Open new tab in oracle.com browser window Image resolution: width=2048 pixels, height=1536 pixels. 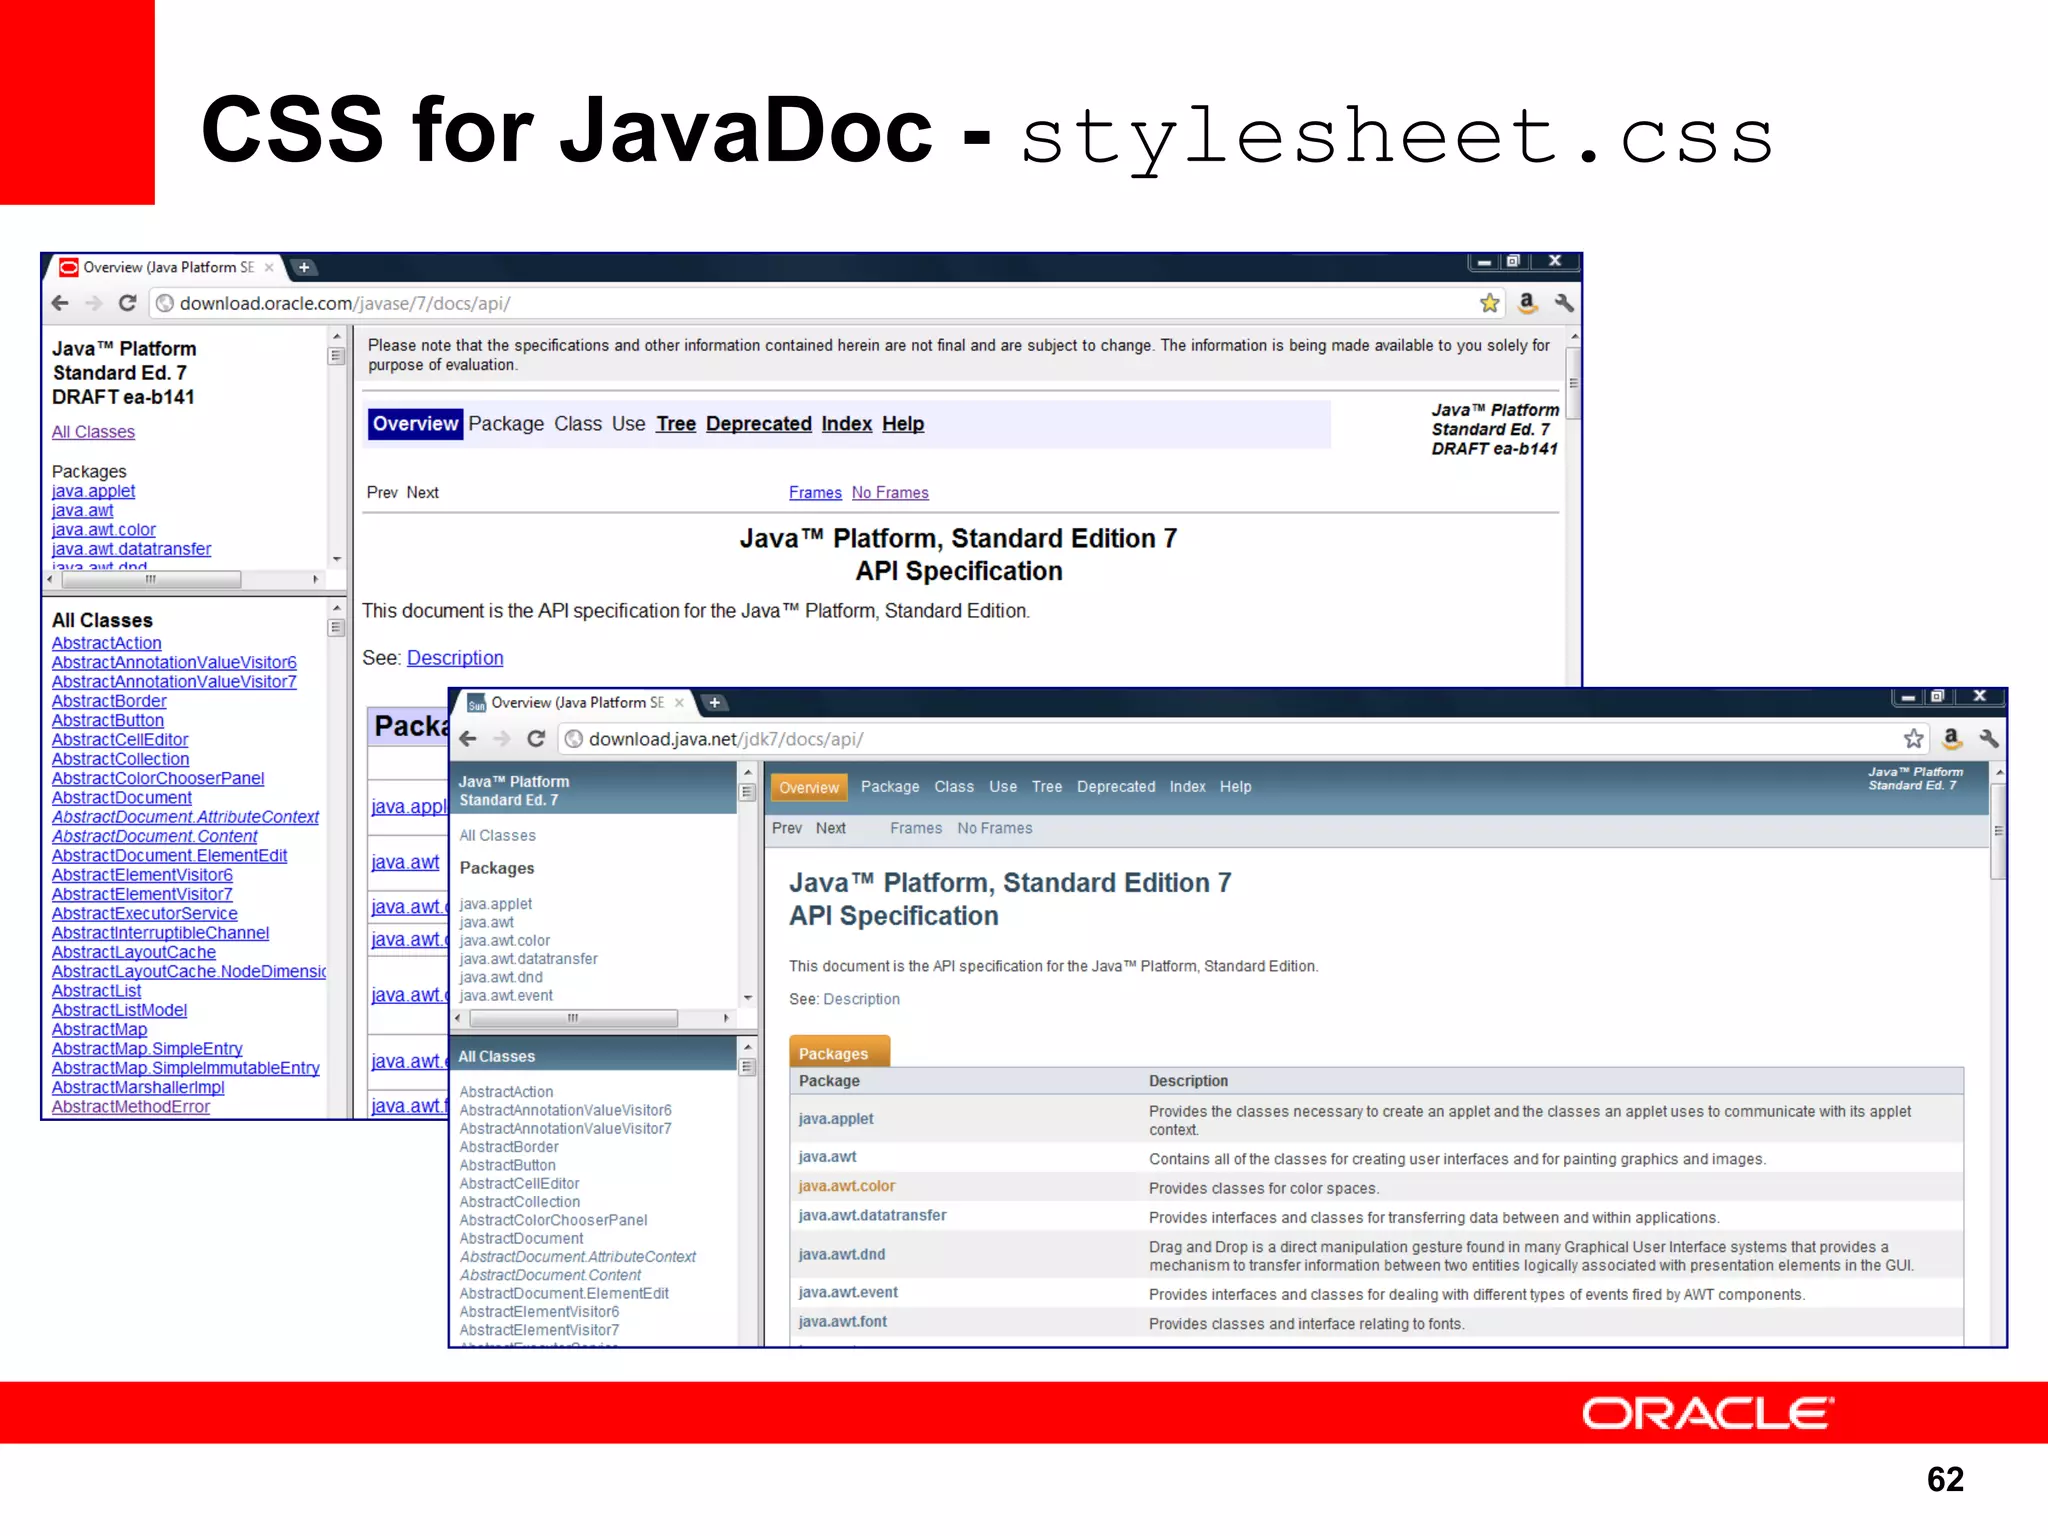(304, 267)
